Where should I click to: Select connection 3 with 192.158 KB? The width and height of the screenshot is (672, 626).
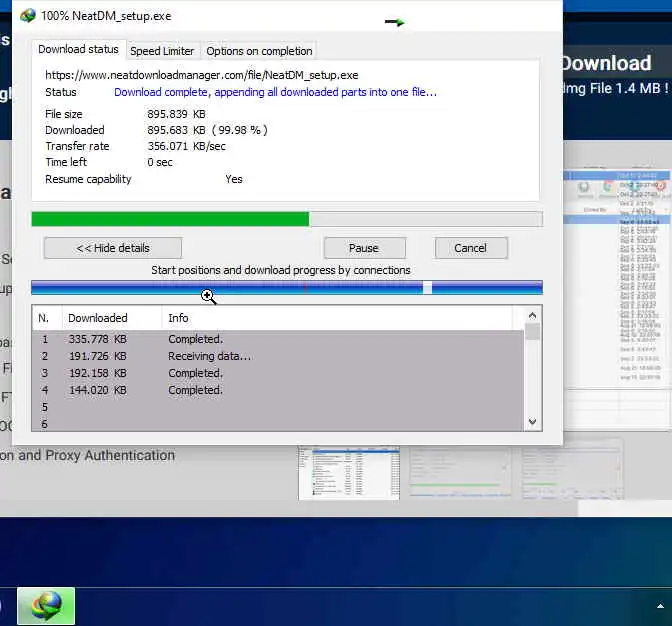tap(278, 373)
